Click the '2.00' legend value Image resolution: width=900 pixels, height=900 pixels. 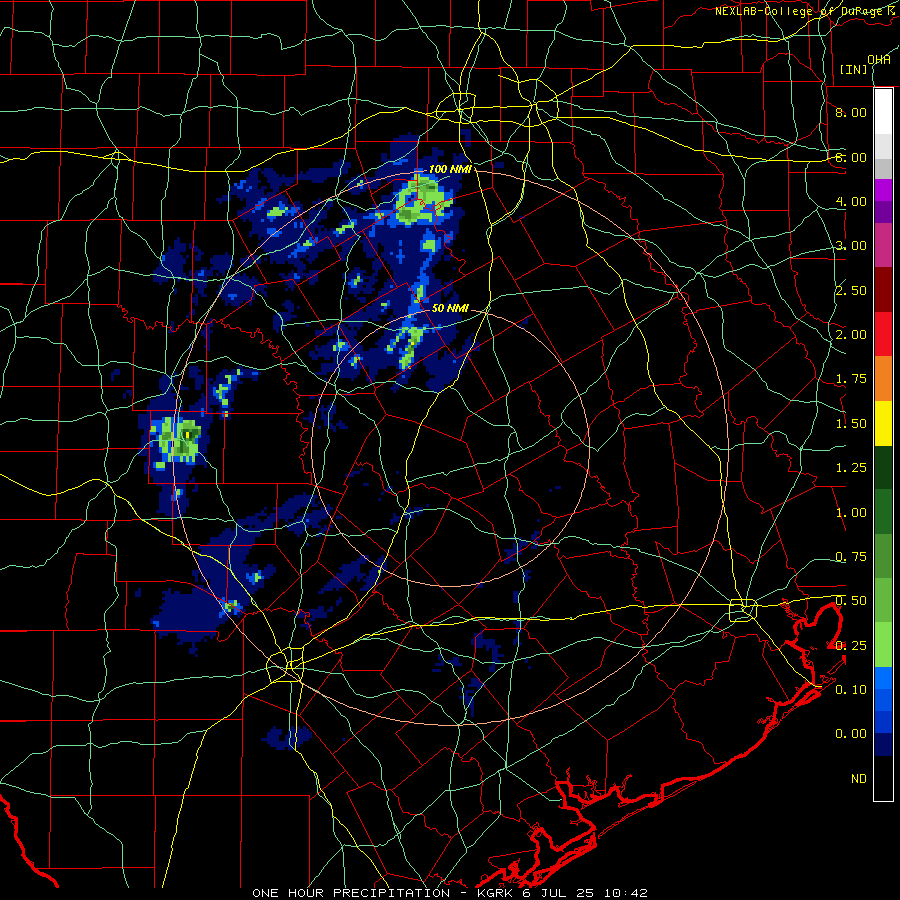851,335
